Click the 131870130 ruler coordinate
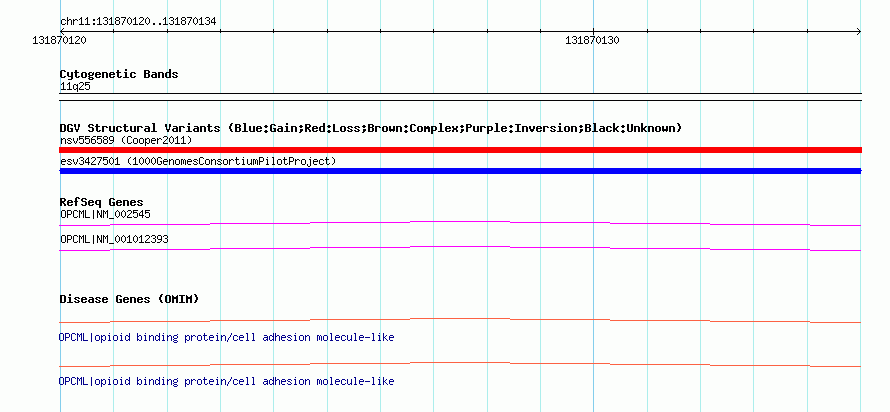This screenshot has width=890, height=412. tap(592, 40)
